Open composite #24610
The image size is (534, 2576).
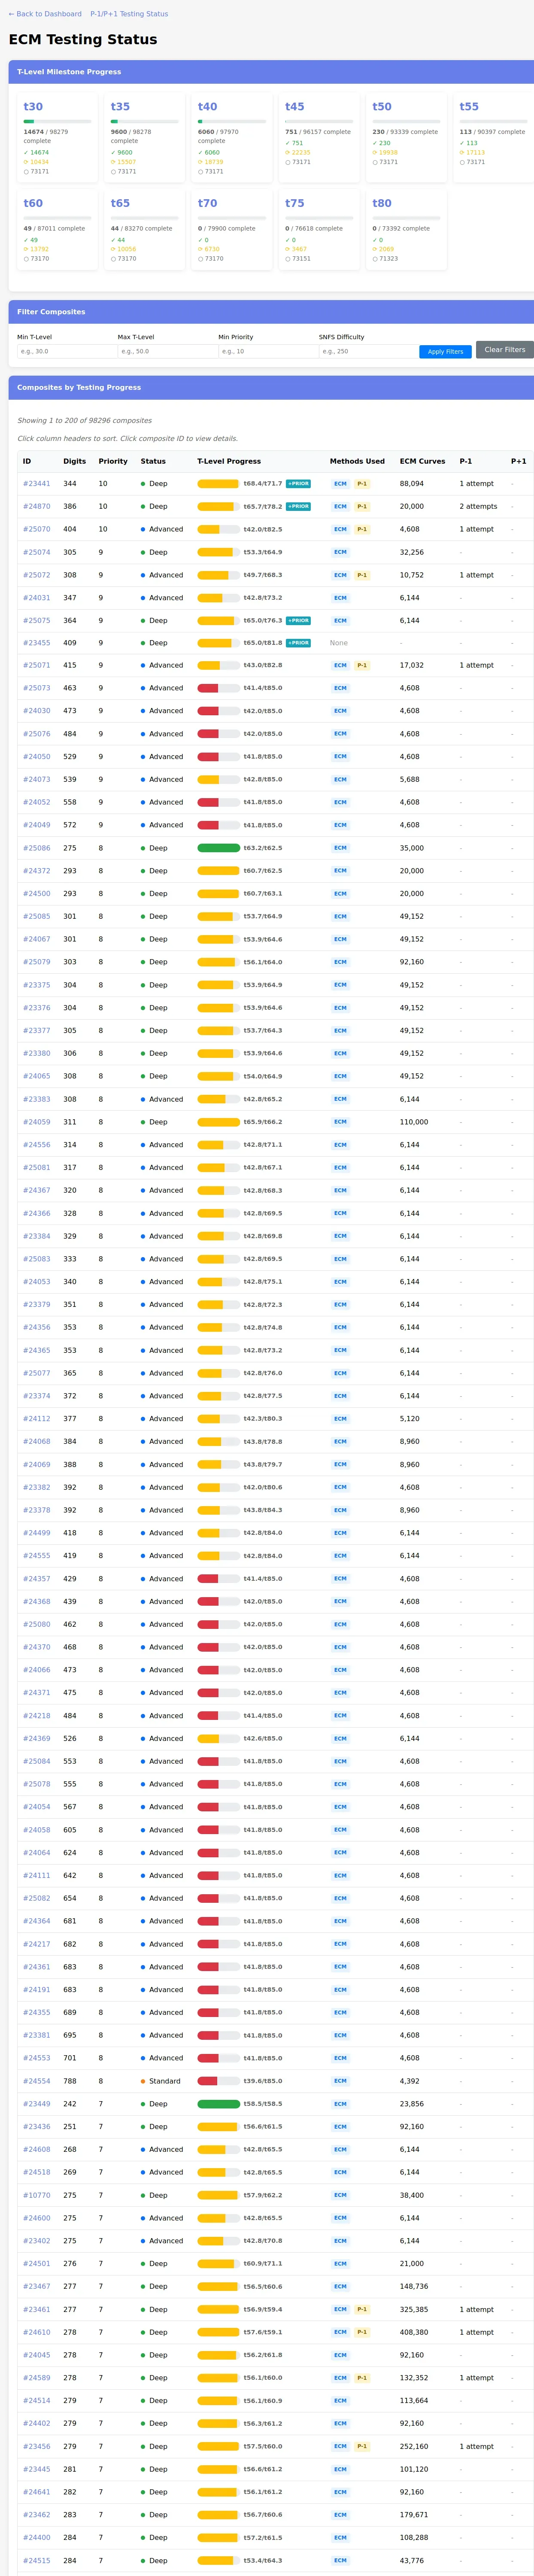[x=37, y=2332]
